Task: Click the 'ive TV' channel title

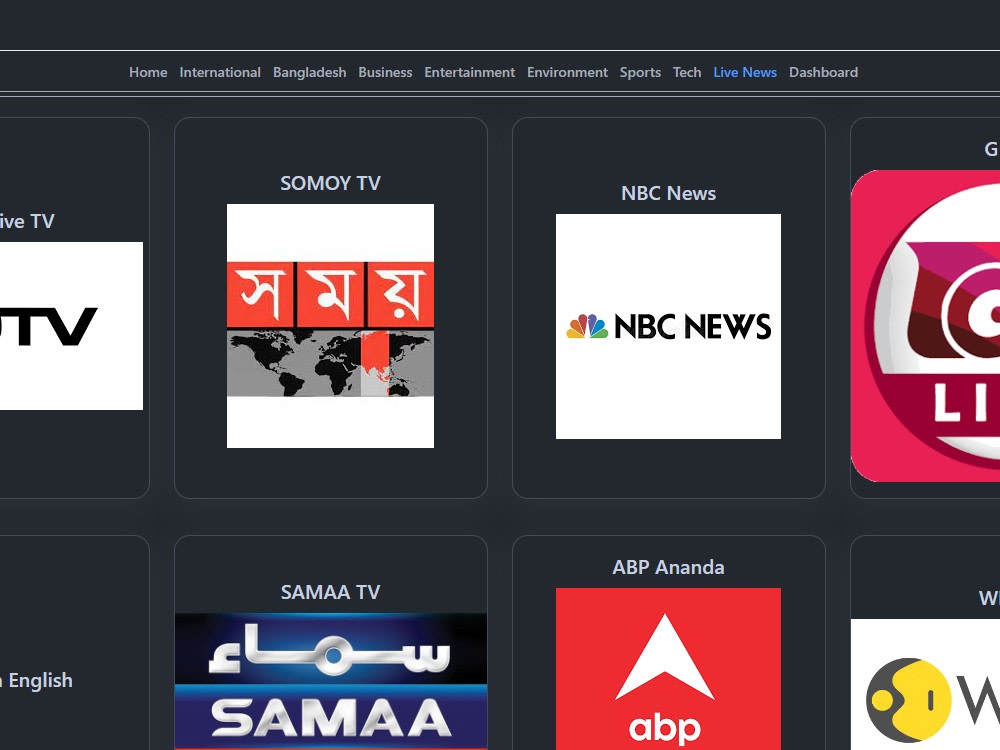Action: click(27, 221)
